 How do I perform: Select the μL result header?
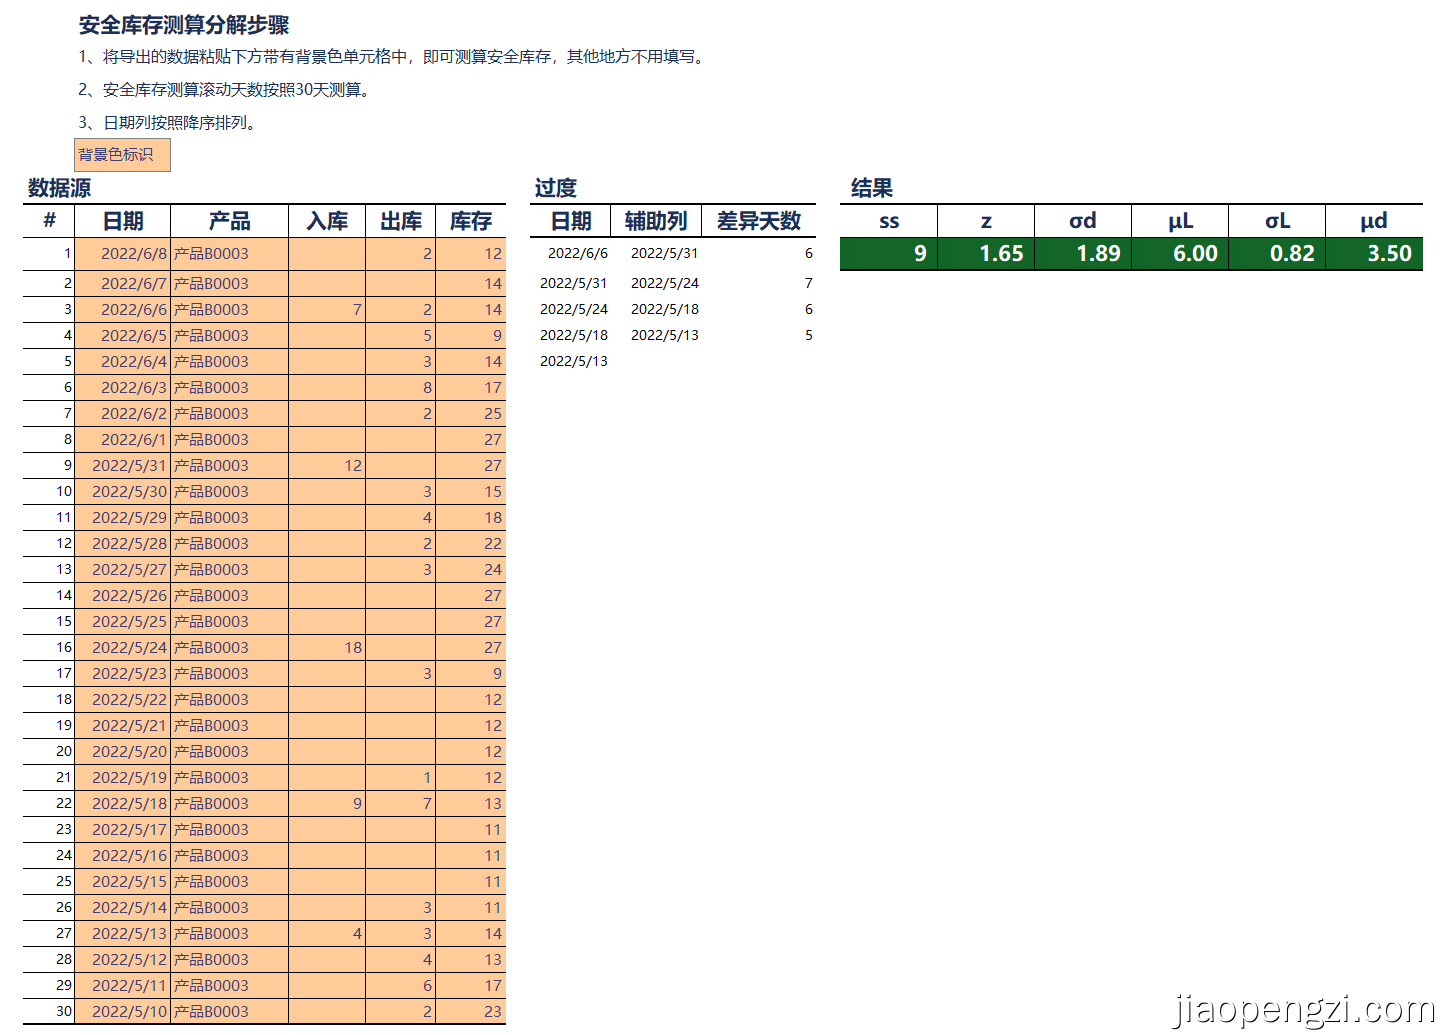(1180, 221)
